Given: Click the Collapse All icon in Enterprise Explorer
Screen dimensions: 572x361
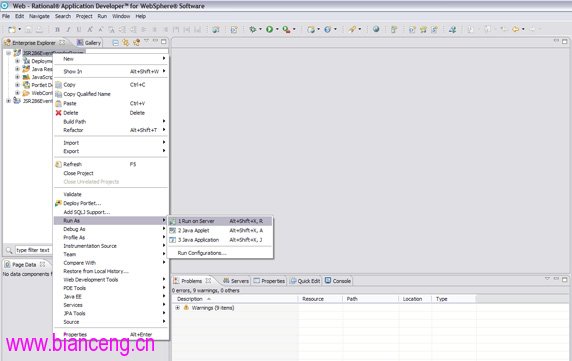Looking at the screenshot, I should click(x=115, y=43).
